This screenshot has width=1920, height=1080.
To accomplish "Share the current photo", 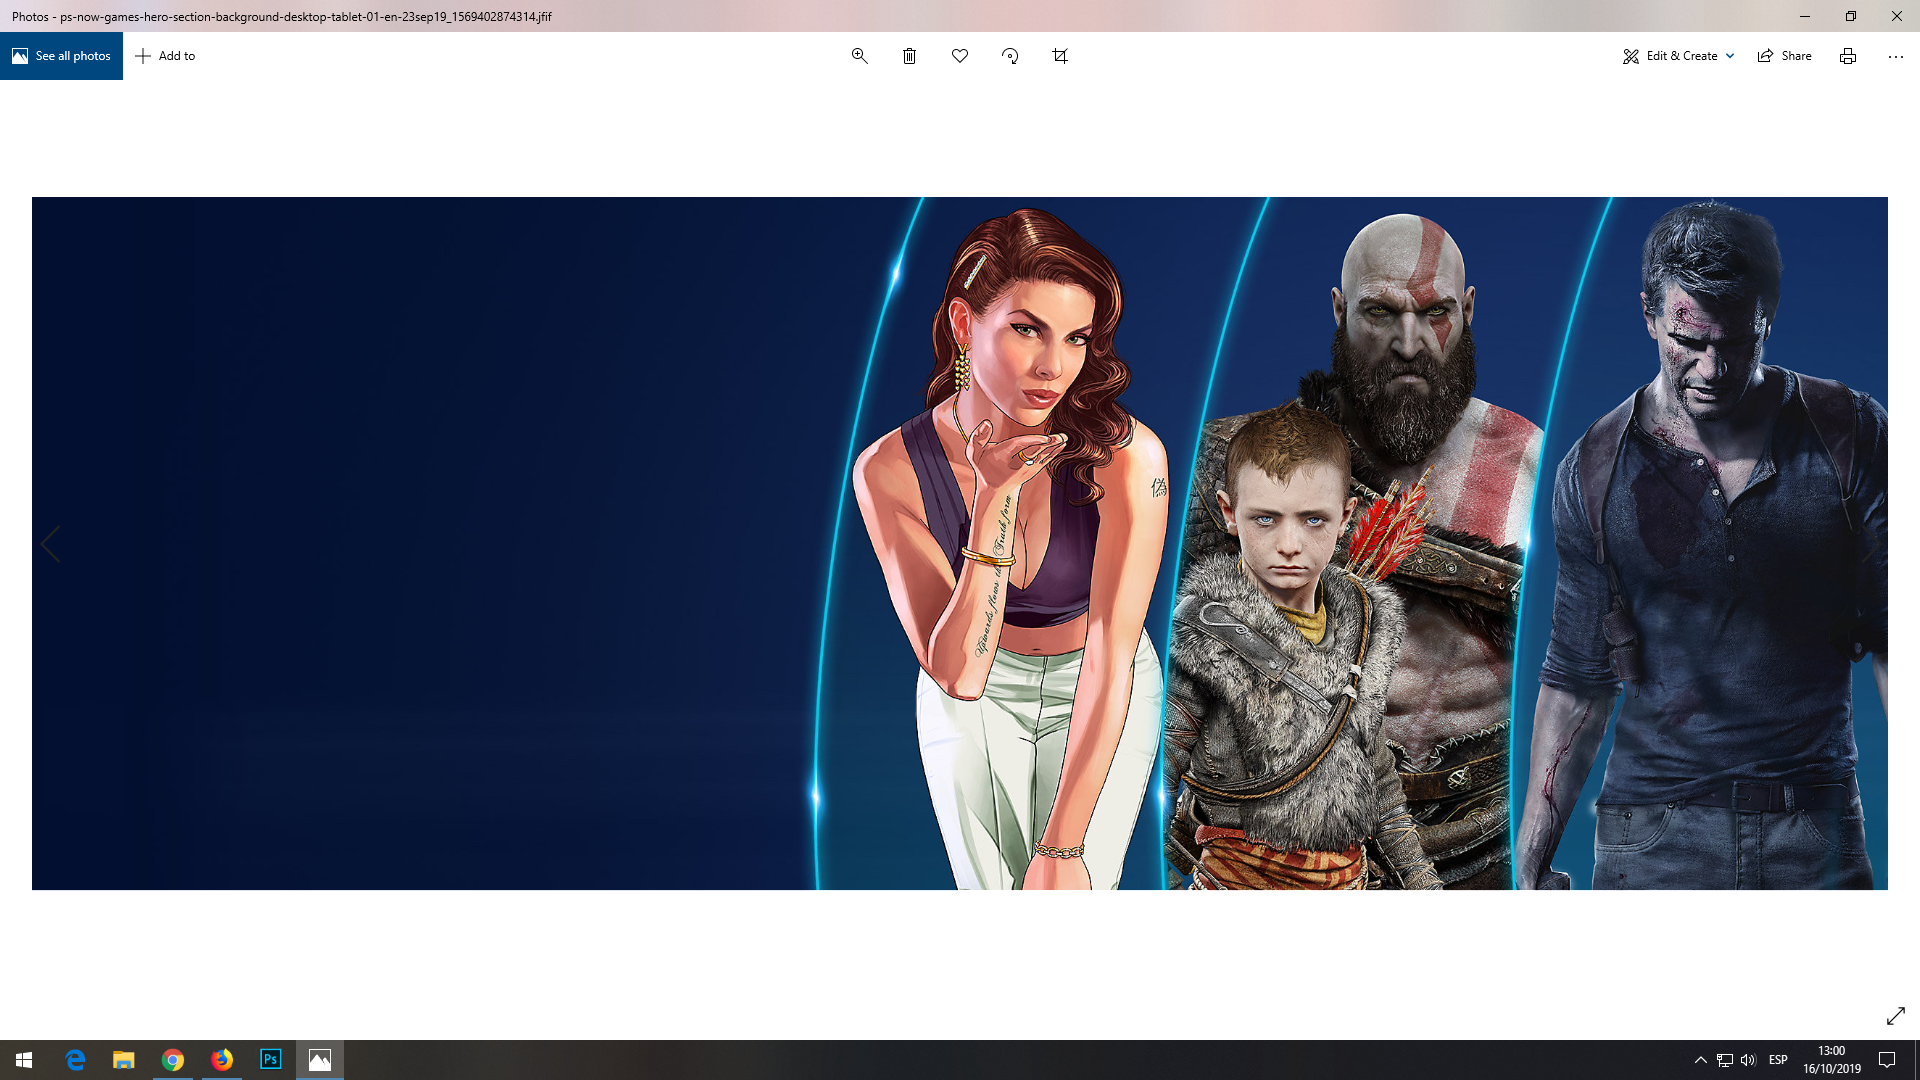I will point(1785,56).
